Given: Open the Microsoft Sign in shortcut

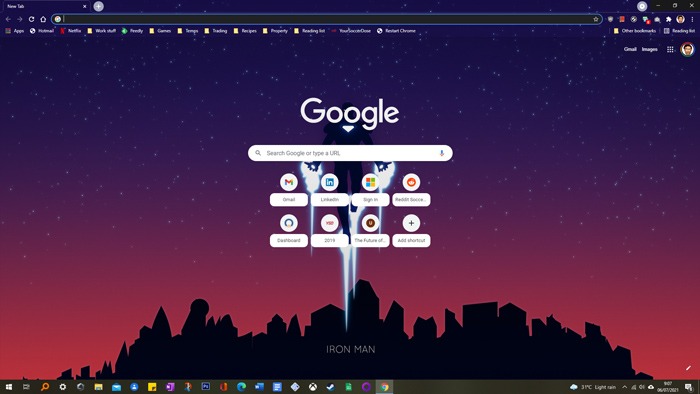Looking at the screenshot, I should tap(371, 190).
